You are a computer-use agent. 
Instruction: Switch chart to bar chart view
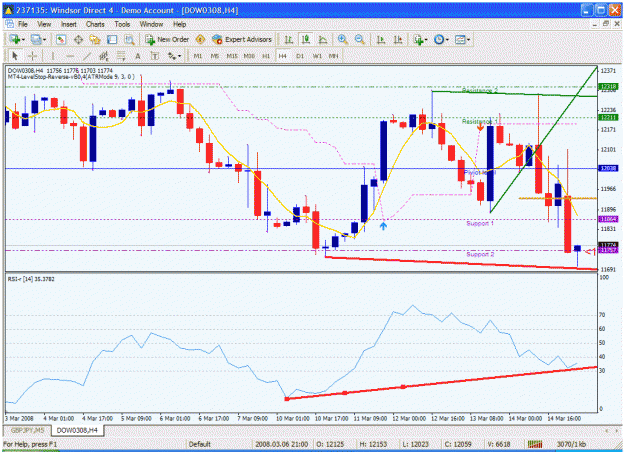289,39
